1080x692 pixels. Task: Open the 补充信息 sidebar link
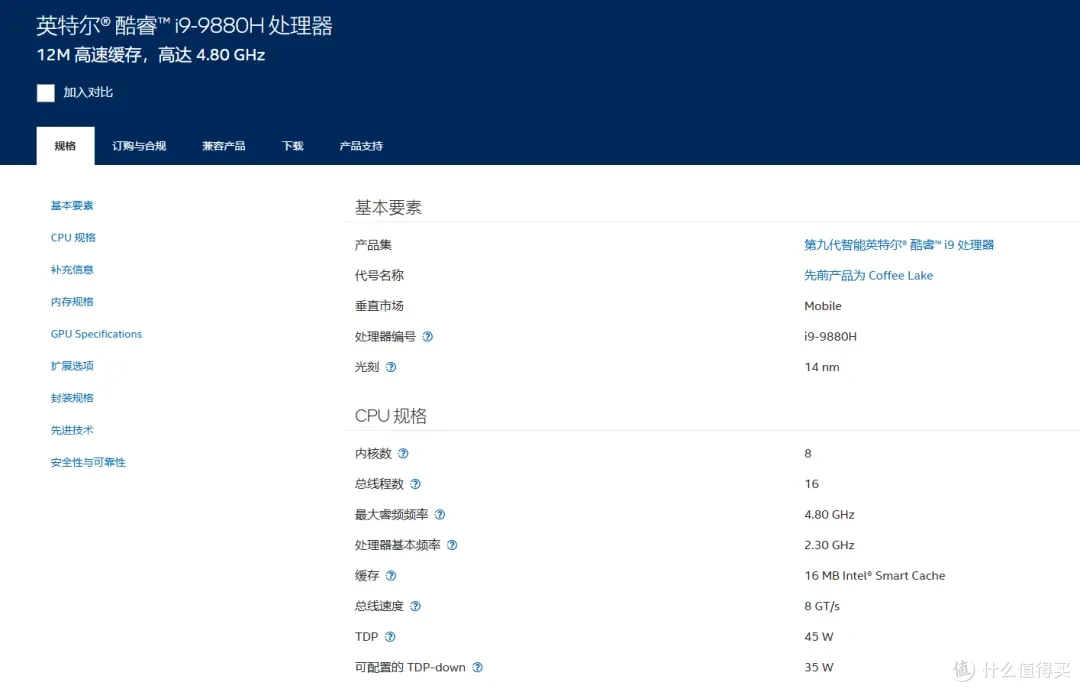[72, 269]
